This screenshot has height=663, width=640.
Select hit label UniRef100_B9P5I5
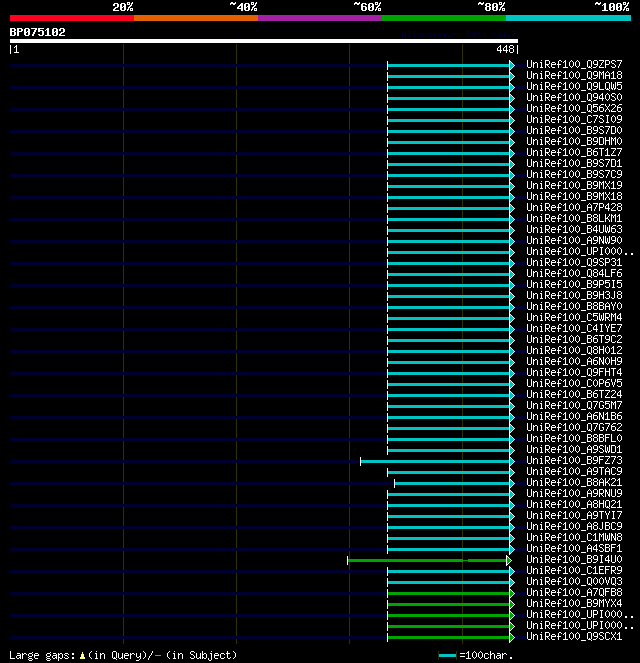574,284
